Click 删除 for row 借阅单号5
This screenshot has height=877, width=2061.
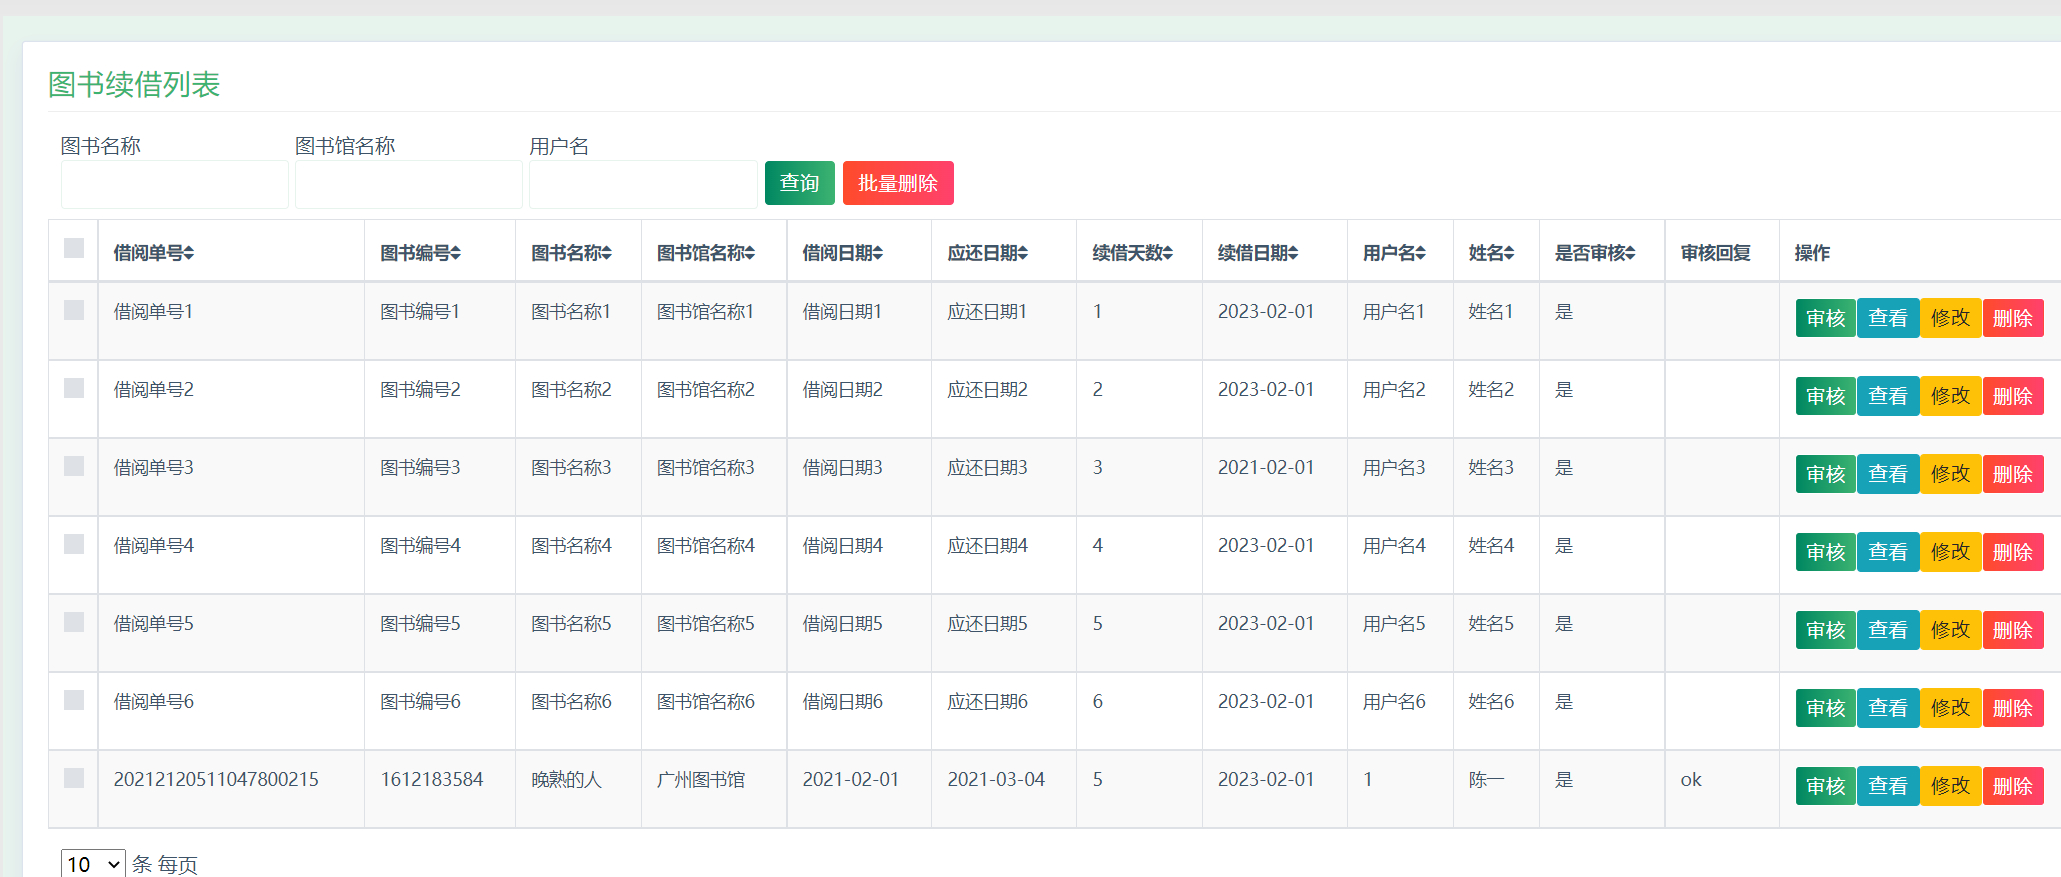pos(2012,630)
